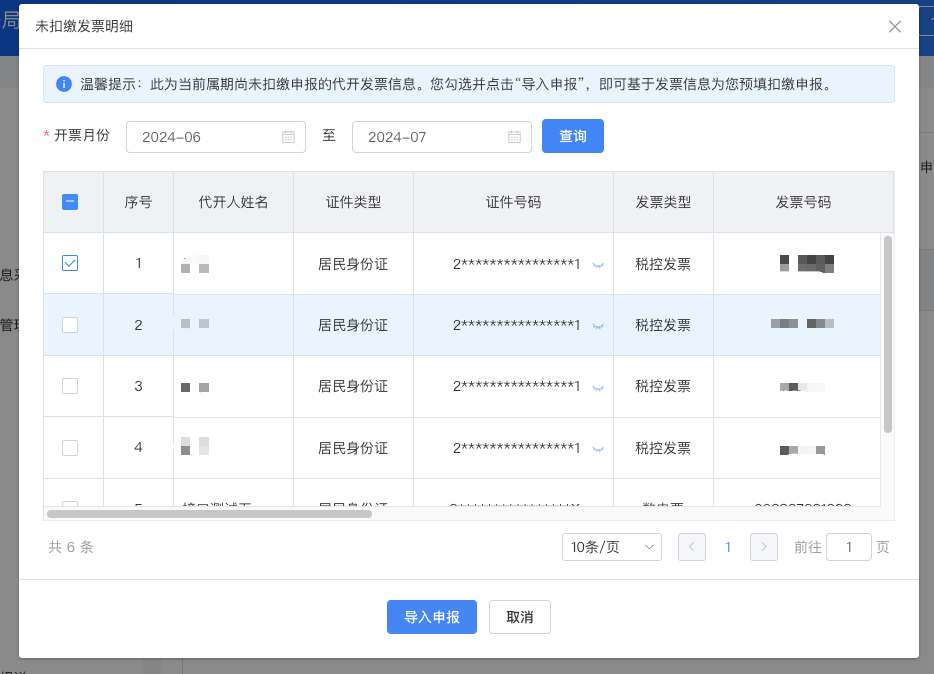The height and width of the screenshot is (674, 934).
Task: Uncheck the checkbox for row 1
Action: click(70, 263)
